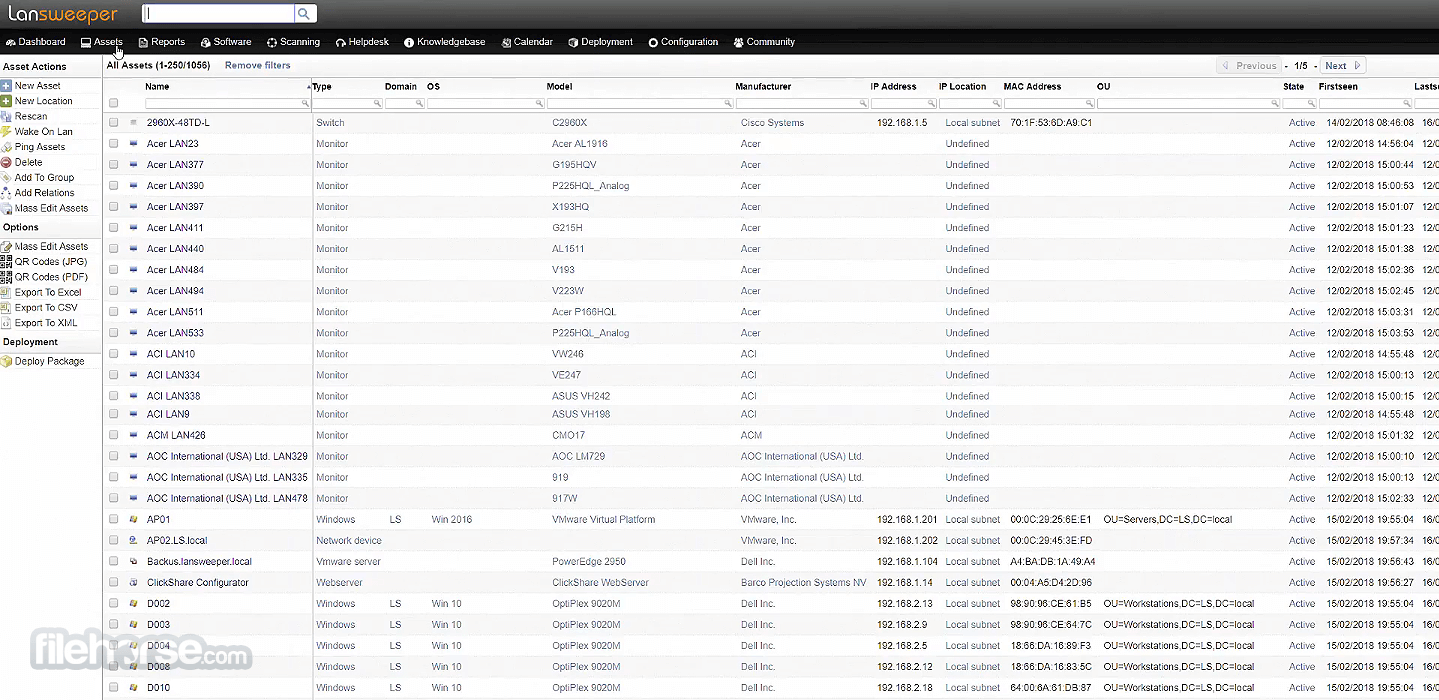The width and height of the screenshot is (1439, 700).
Task: Click the switch icon for 2960X-48TD-L
Action: 133,123
